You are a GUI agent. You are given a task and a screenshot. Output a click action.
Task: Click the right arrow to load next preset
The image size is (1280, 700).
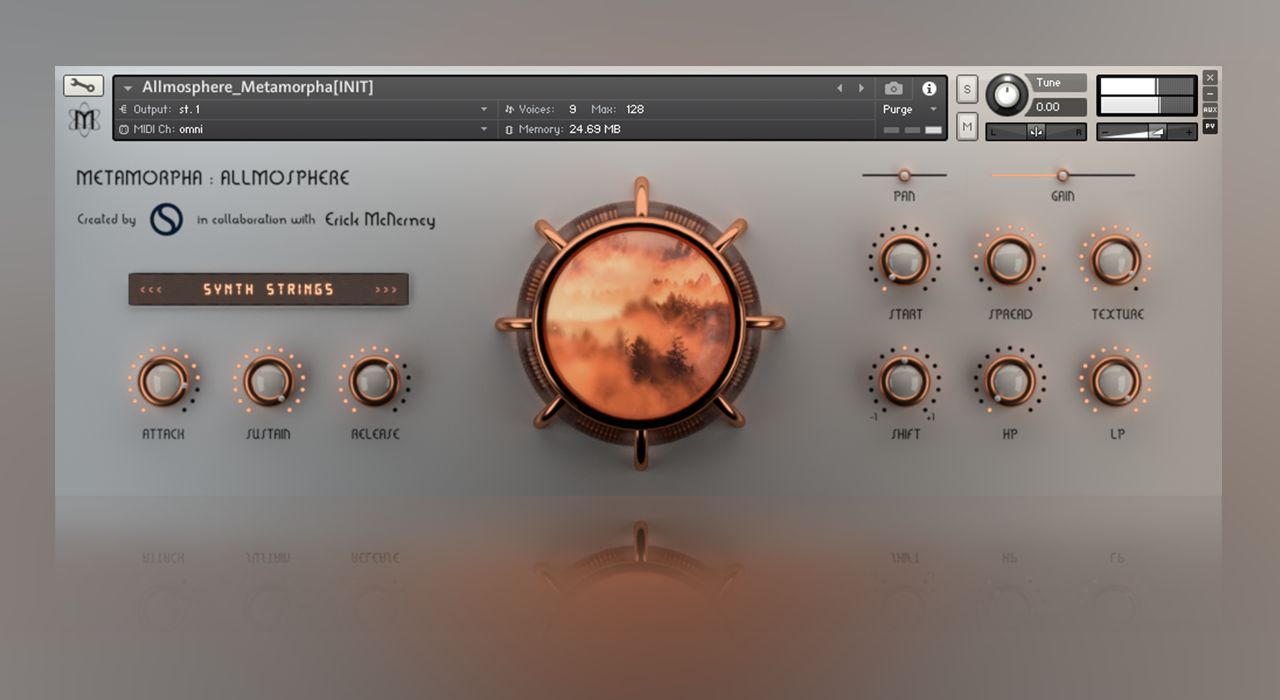[388, 289]
